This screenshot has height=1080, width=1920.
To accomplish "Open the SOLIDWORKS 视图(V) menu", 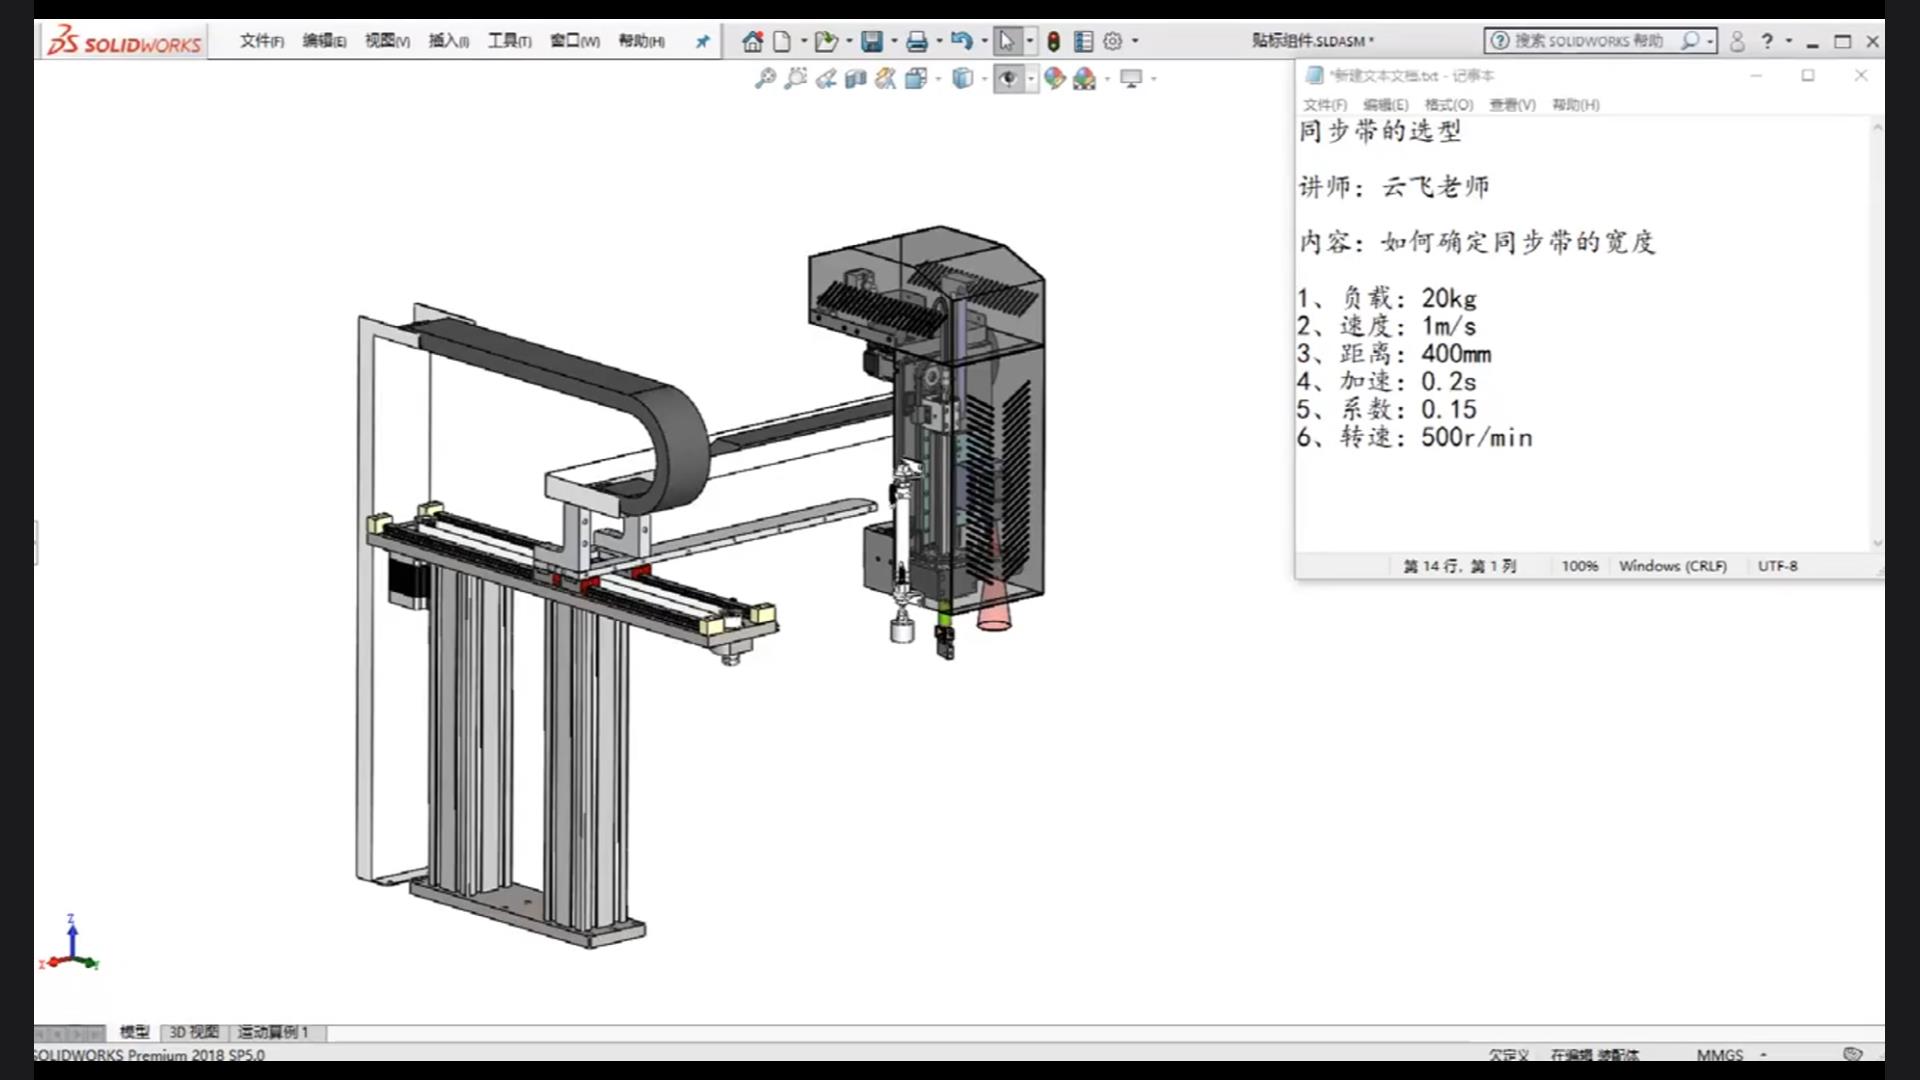I will pos(387,41).
